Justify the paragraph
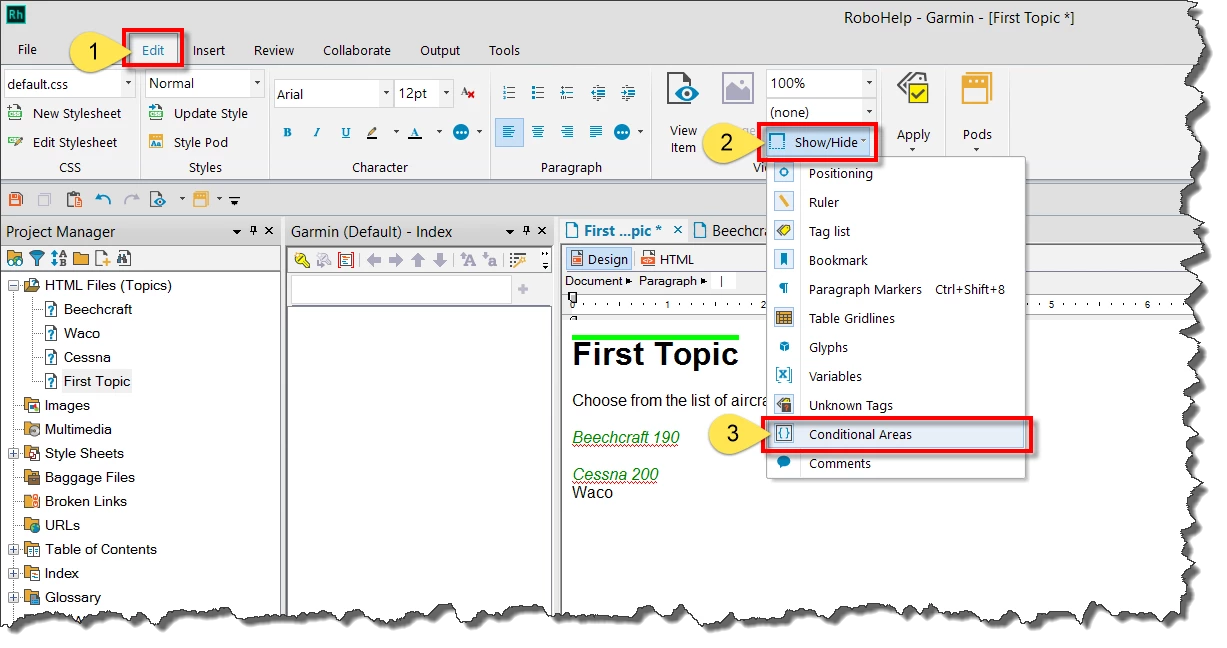The height and width of the screenshot is (648, 1227). pyautogui.click(x=596, y=132)
